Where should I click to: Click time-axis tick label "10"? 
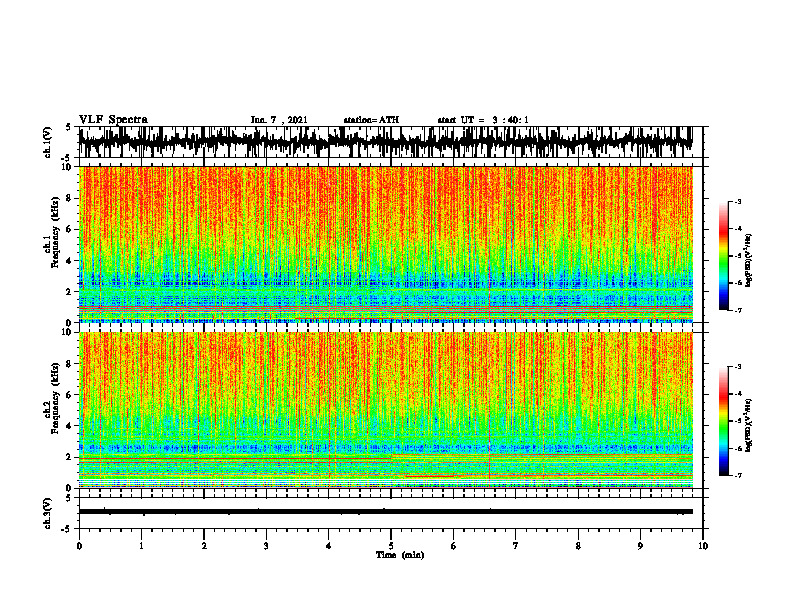pos(703,546)
